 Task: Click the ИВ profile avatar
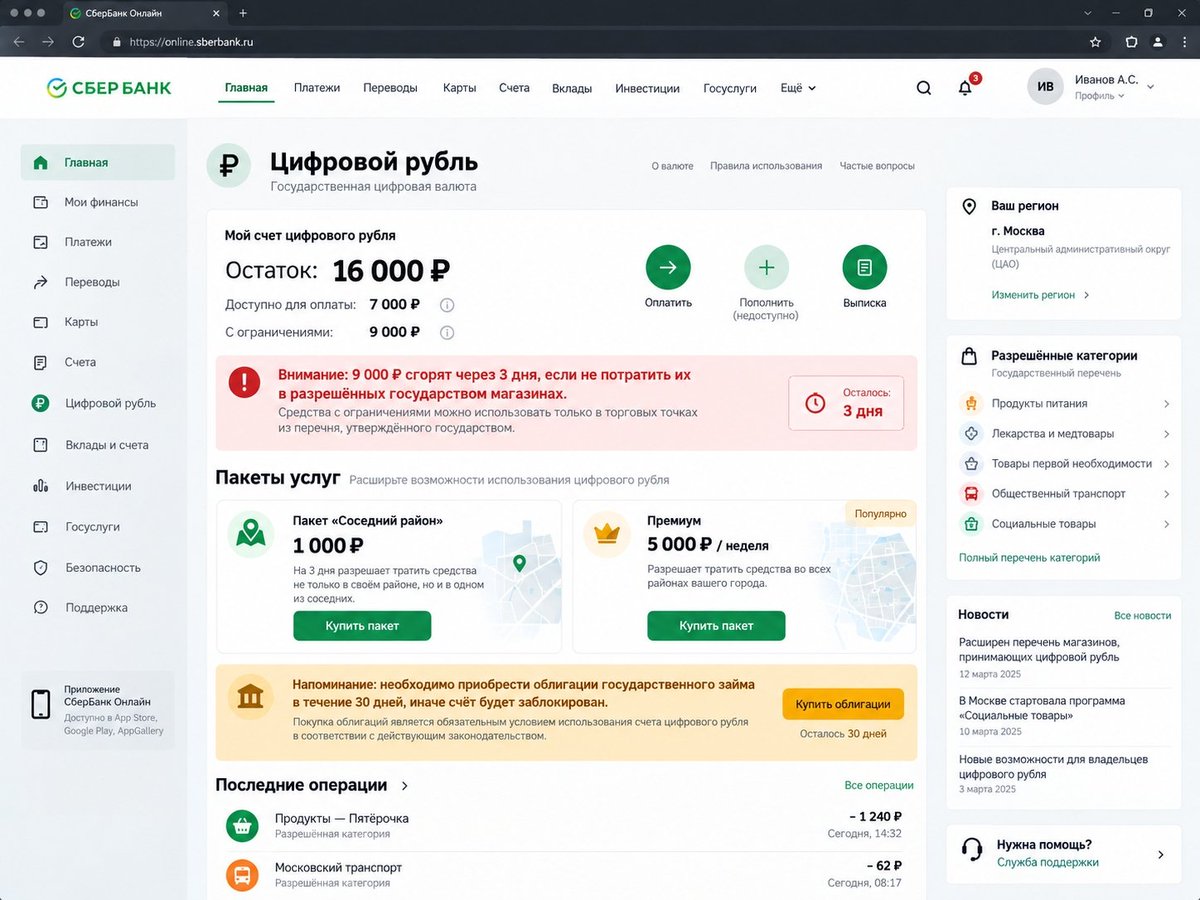(x=1045, y=87)
